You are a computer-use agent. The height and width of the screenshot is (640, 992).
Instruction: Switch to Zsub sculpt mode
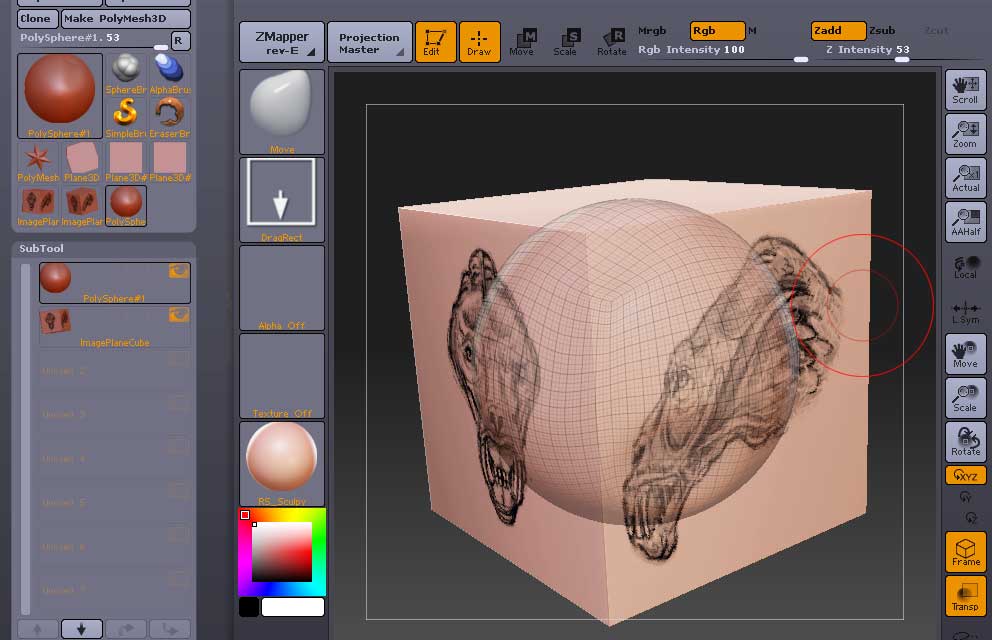point(882,30)
